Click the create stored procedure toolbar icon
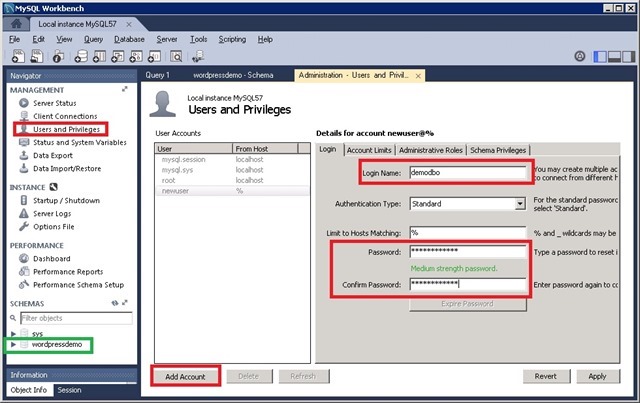Viewport: 640px width, 403px height. pos(136,56)
